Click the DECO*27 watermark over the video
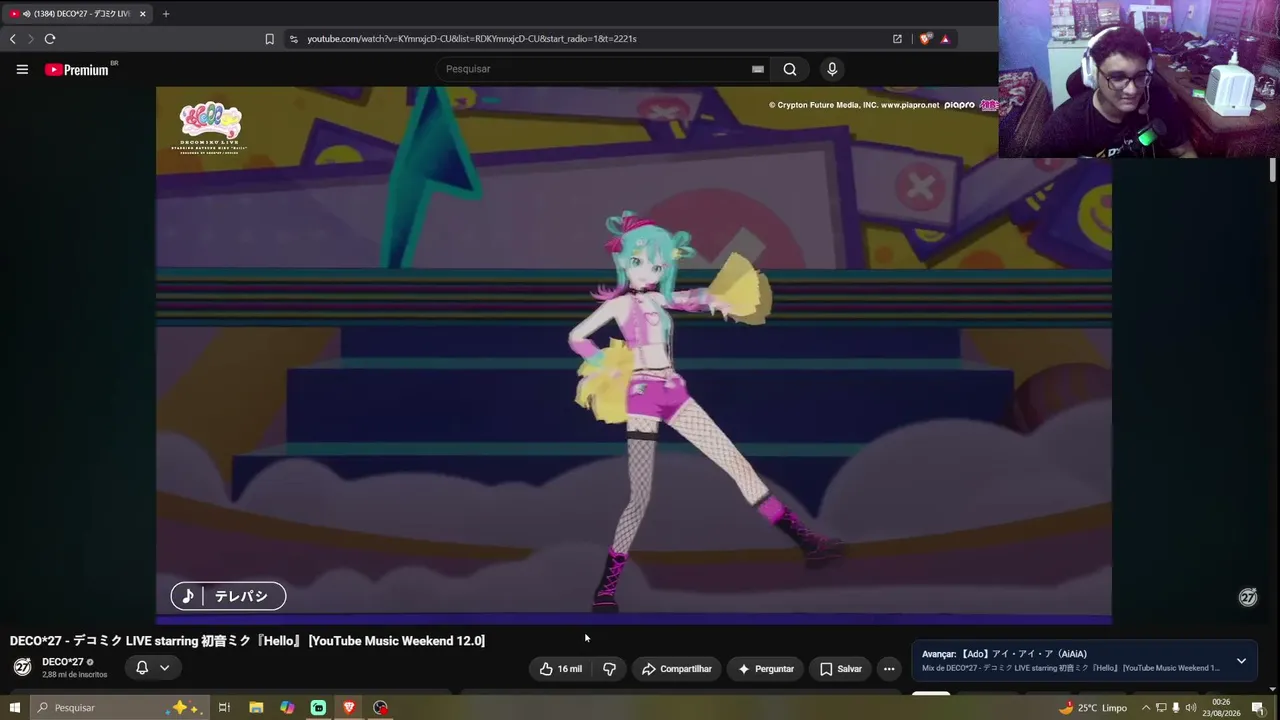Image resolution: width=1280 pixels, height=720 pixels. click(x=1248, y=597)
